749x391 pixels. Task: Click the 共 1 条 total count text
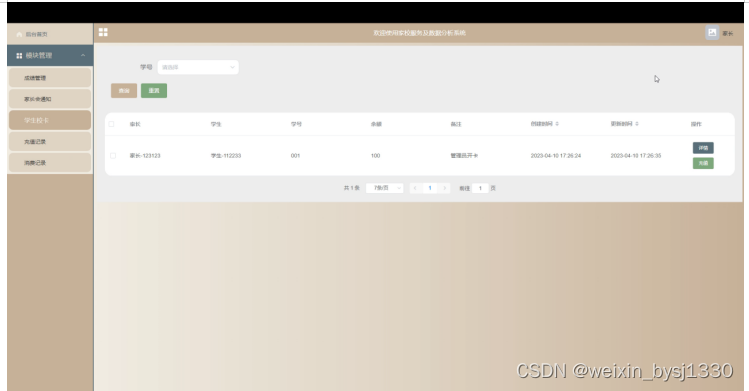tap(352, 188)
